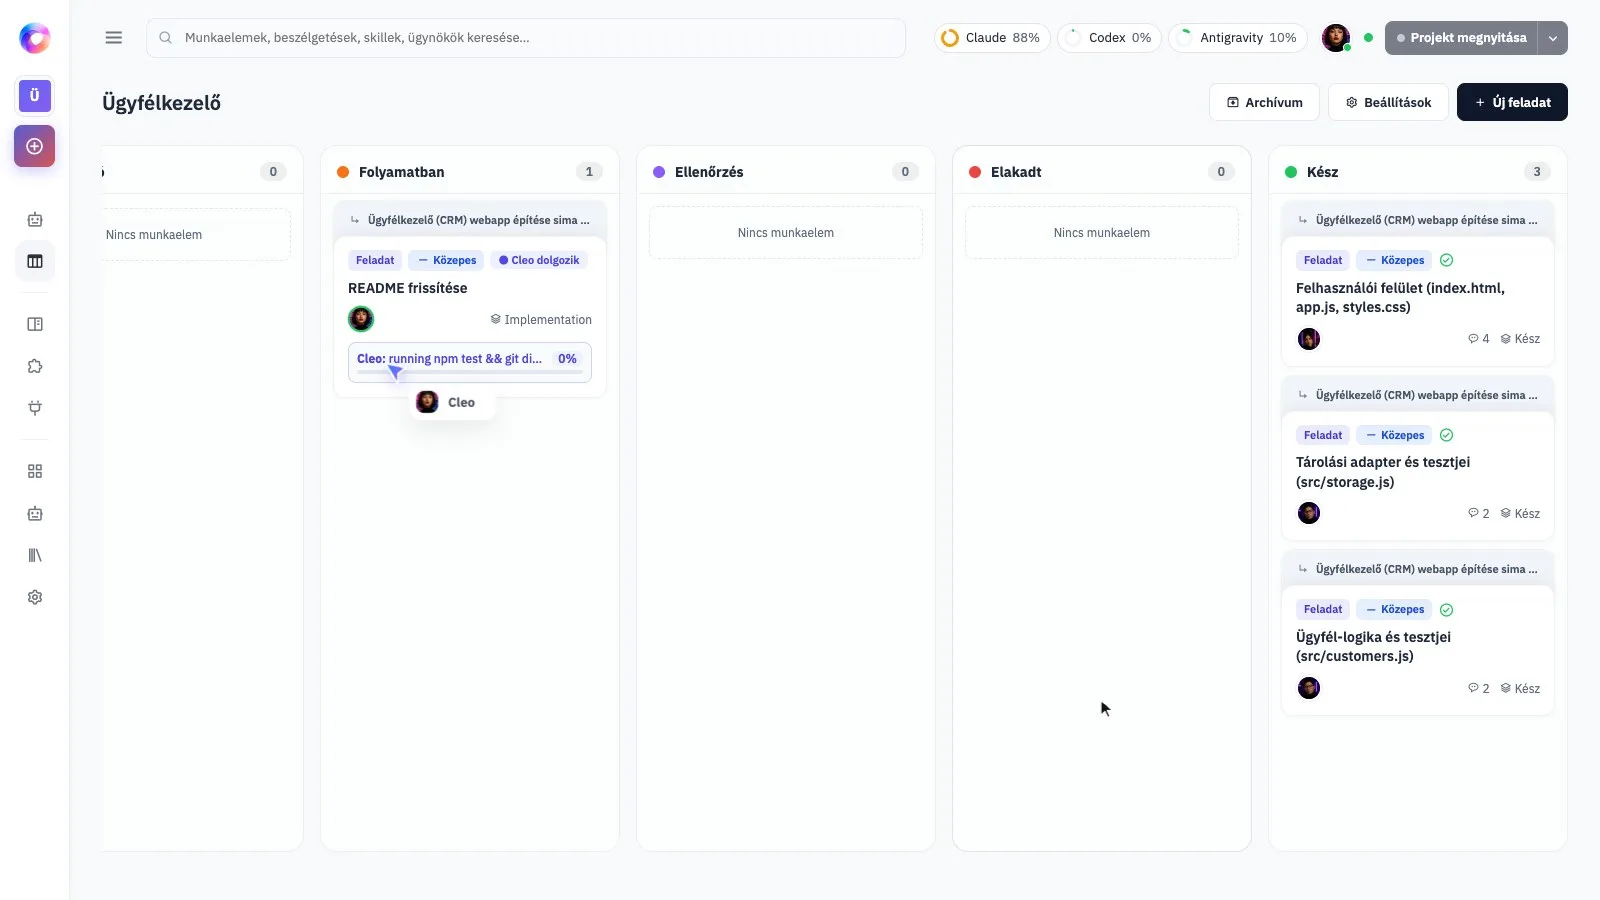Click the Ellenőrzés column header
Image resolution: width=1600 pixels, height=900 pixels.
786,172
